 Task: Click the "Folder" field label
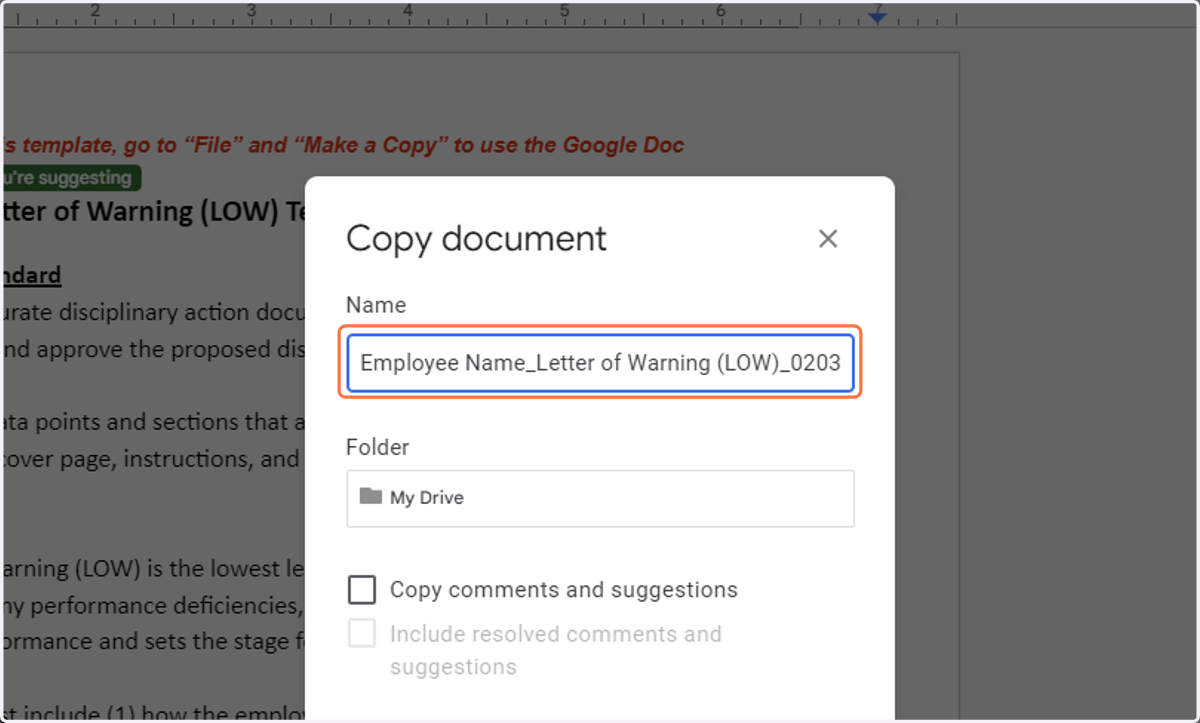[378, 447]
